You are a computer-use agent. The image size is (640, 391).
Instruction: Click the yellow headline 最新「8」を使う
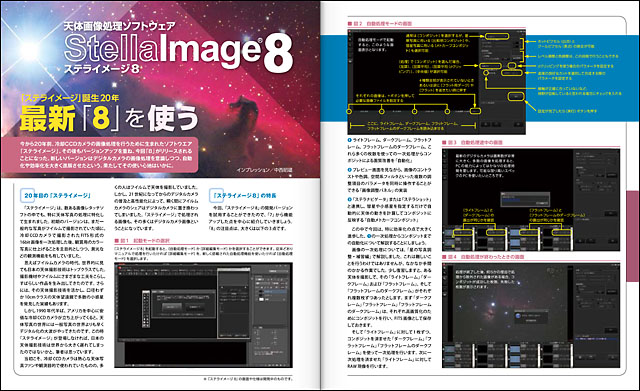point(109,118)
